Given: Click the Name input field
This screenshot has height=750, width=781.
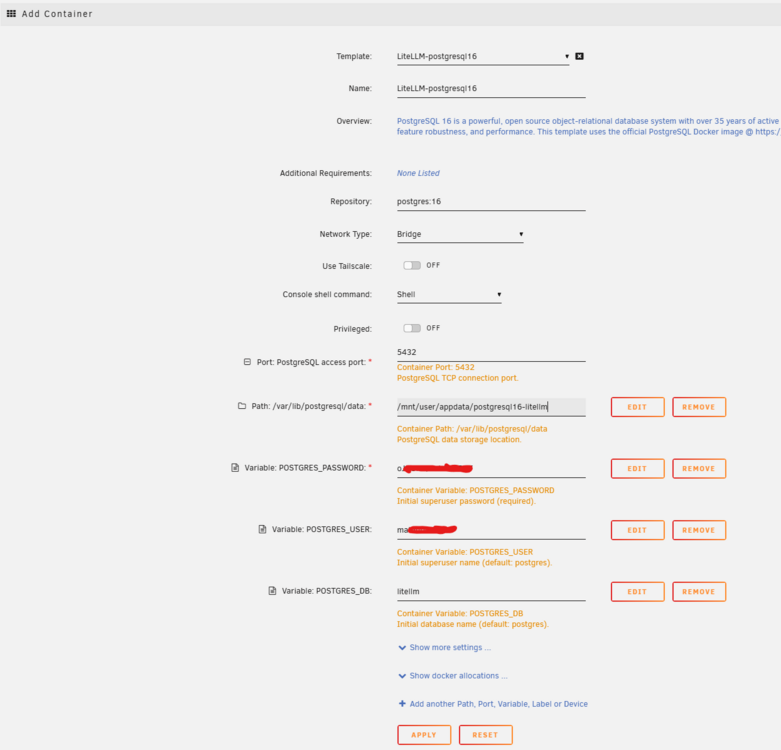Looking at the screenshot, I should point(491,89).
